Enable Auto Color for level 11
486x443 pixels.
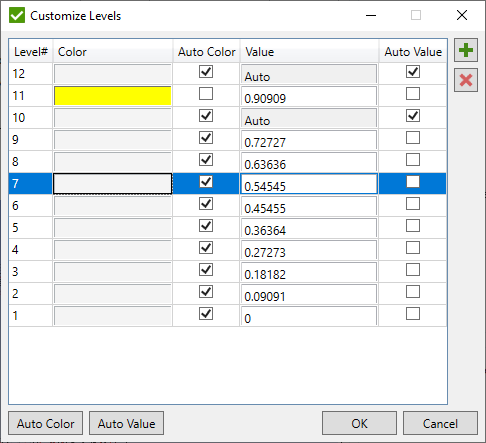[x=206, y=94]
